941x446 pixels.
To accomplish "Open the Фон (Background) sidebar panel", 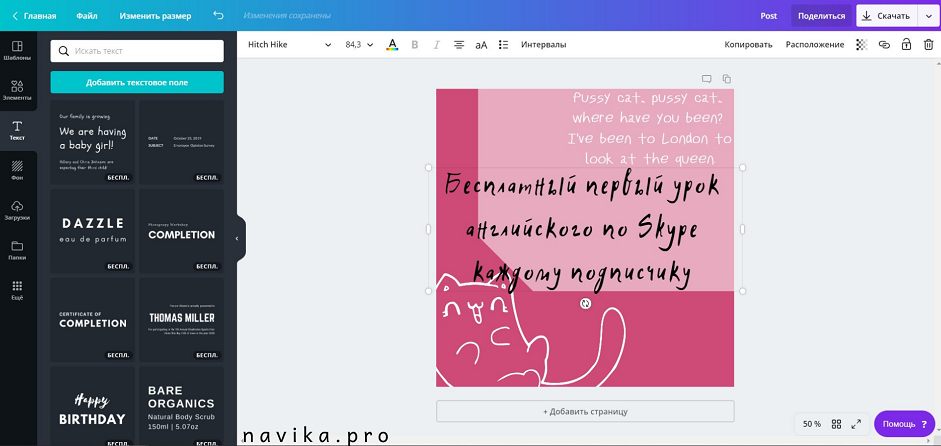I will coord(17,170).
